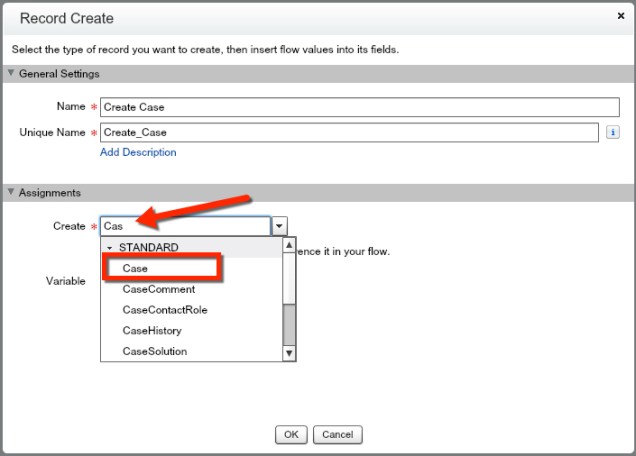Close the Record Create dialog
The width and height of the screenshot is (636, 456).
621,17
